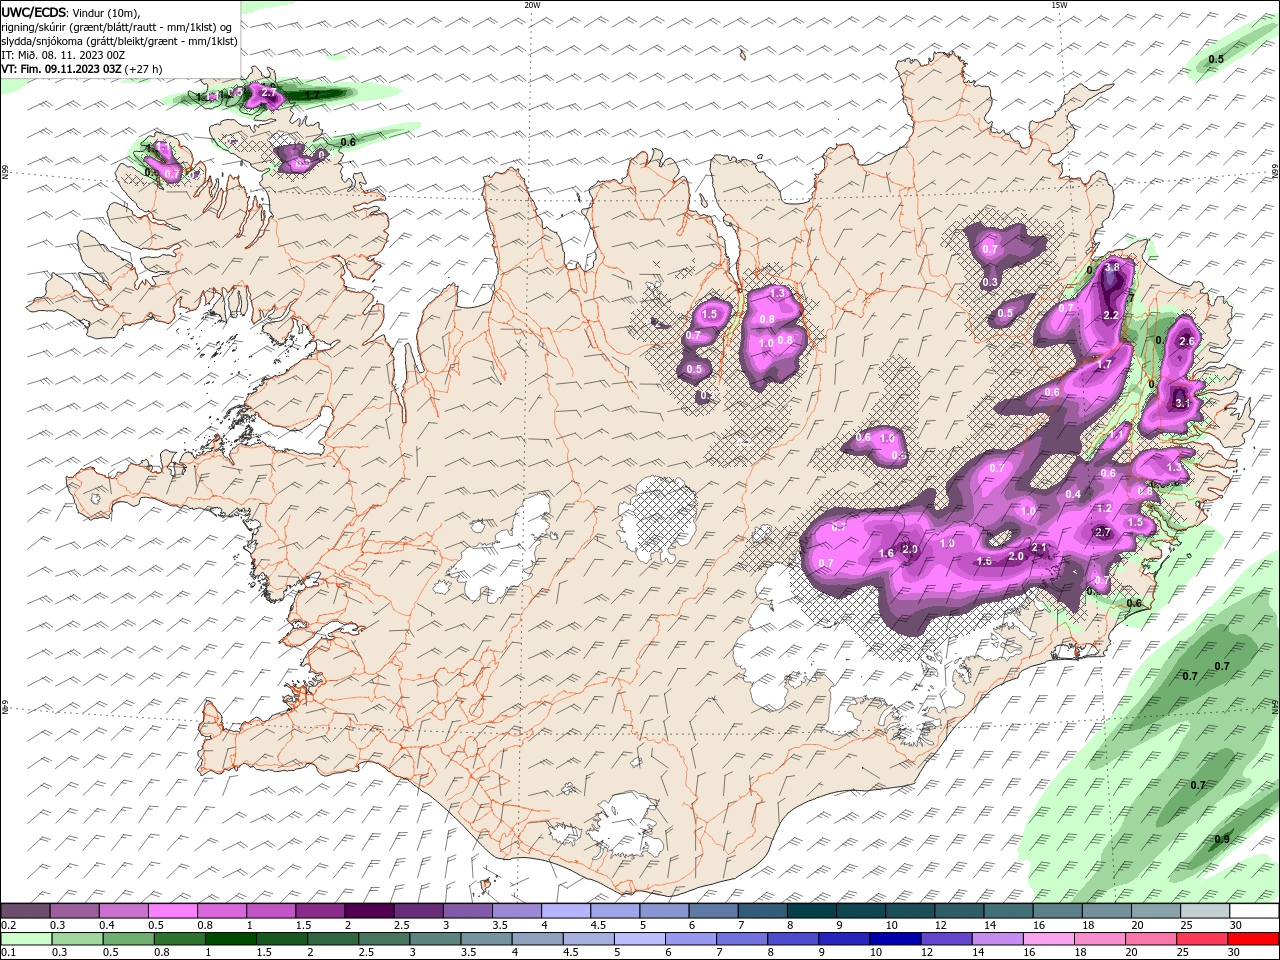Click the 3.8 snowfall value in northeast Iceland
The image size is (1280, 960).
(1110, 268)
